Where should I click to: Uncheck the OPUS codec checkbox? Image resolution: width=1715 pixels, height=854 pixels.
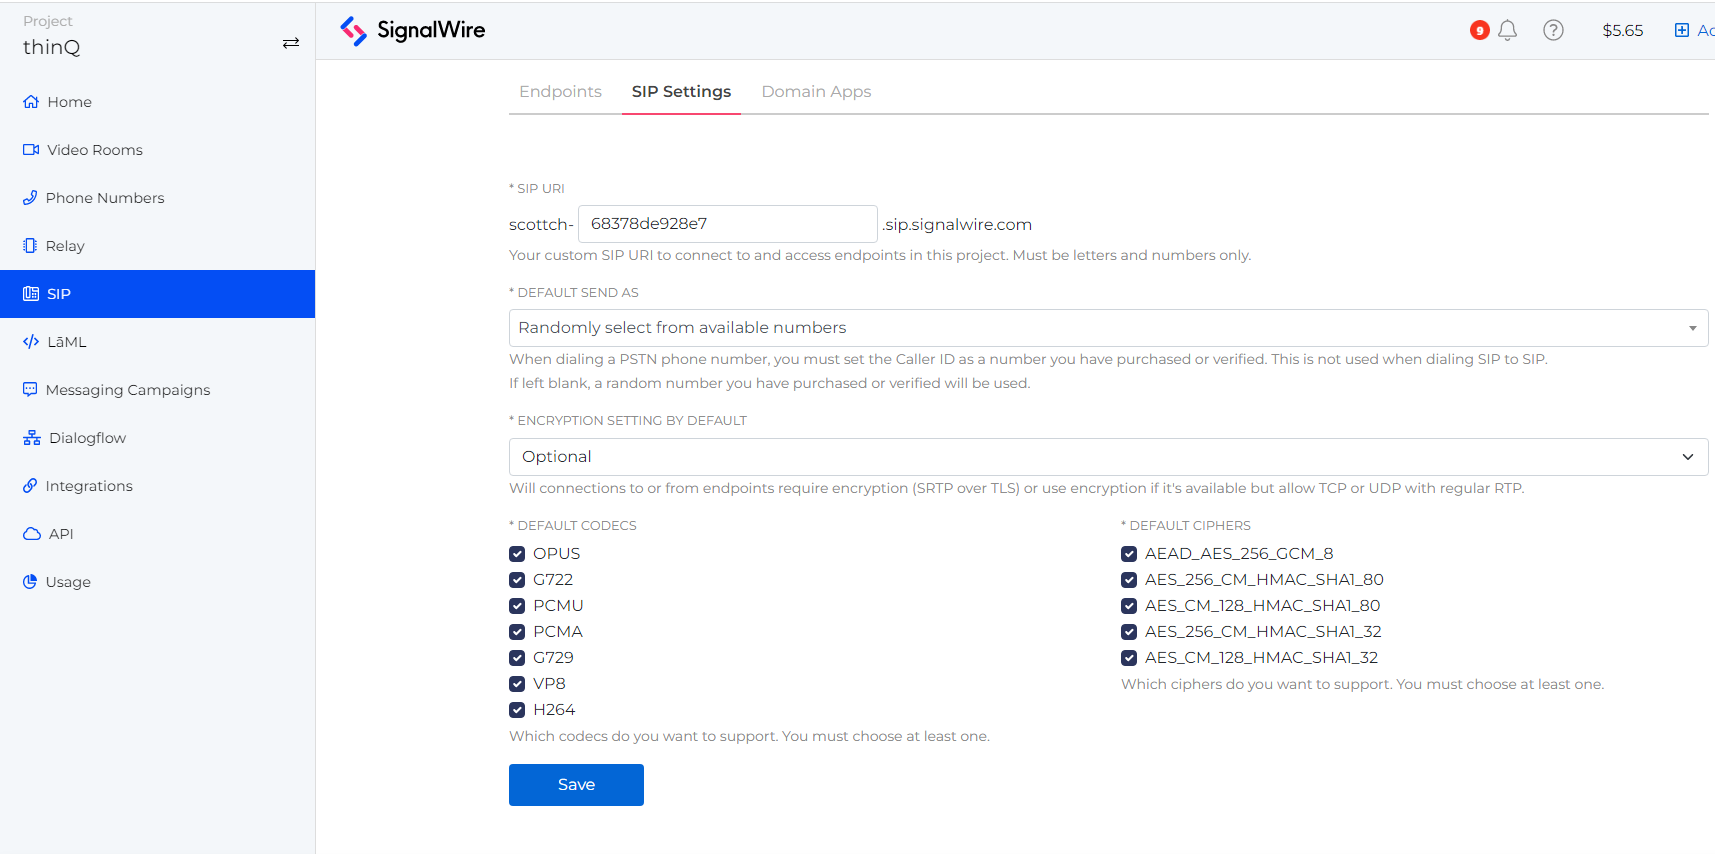pyautogui.click(x=517, y=554)
